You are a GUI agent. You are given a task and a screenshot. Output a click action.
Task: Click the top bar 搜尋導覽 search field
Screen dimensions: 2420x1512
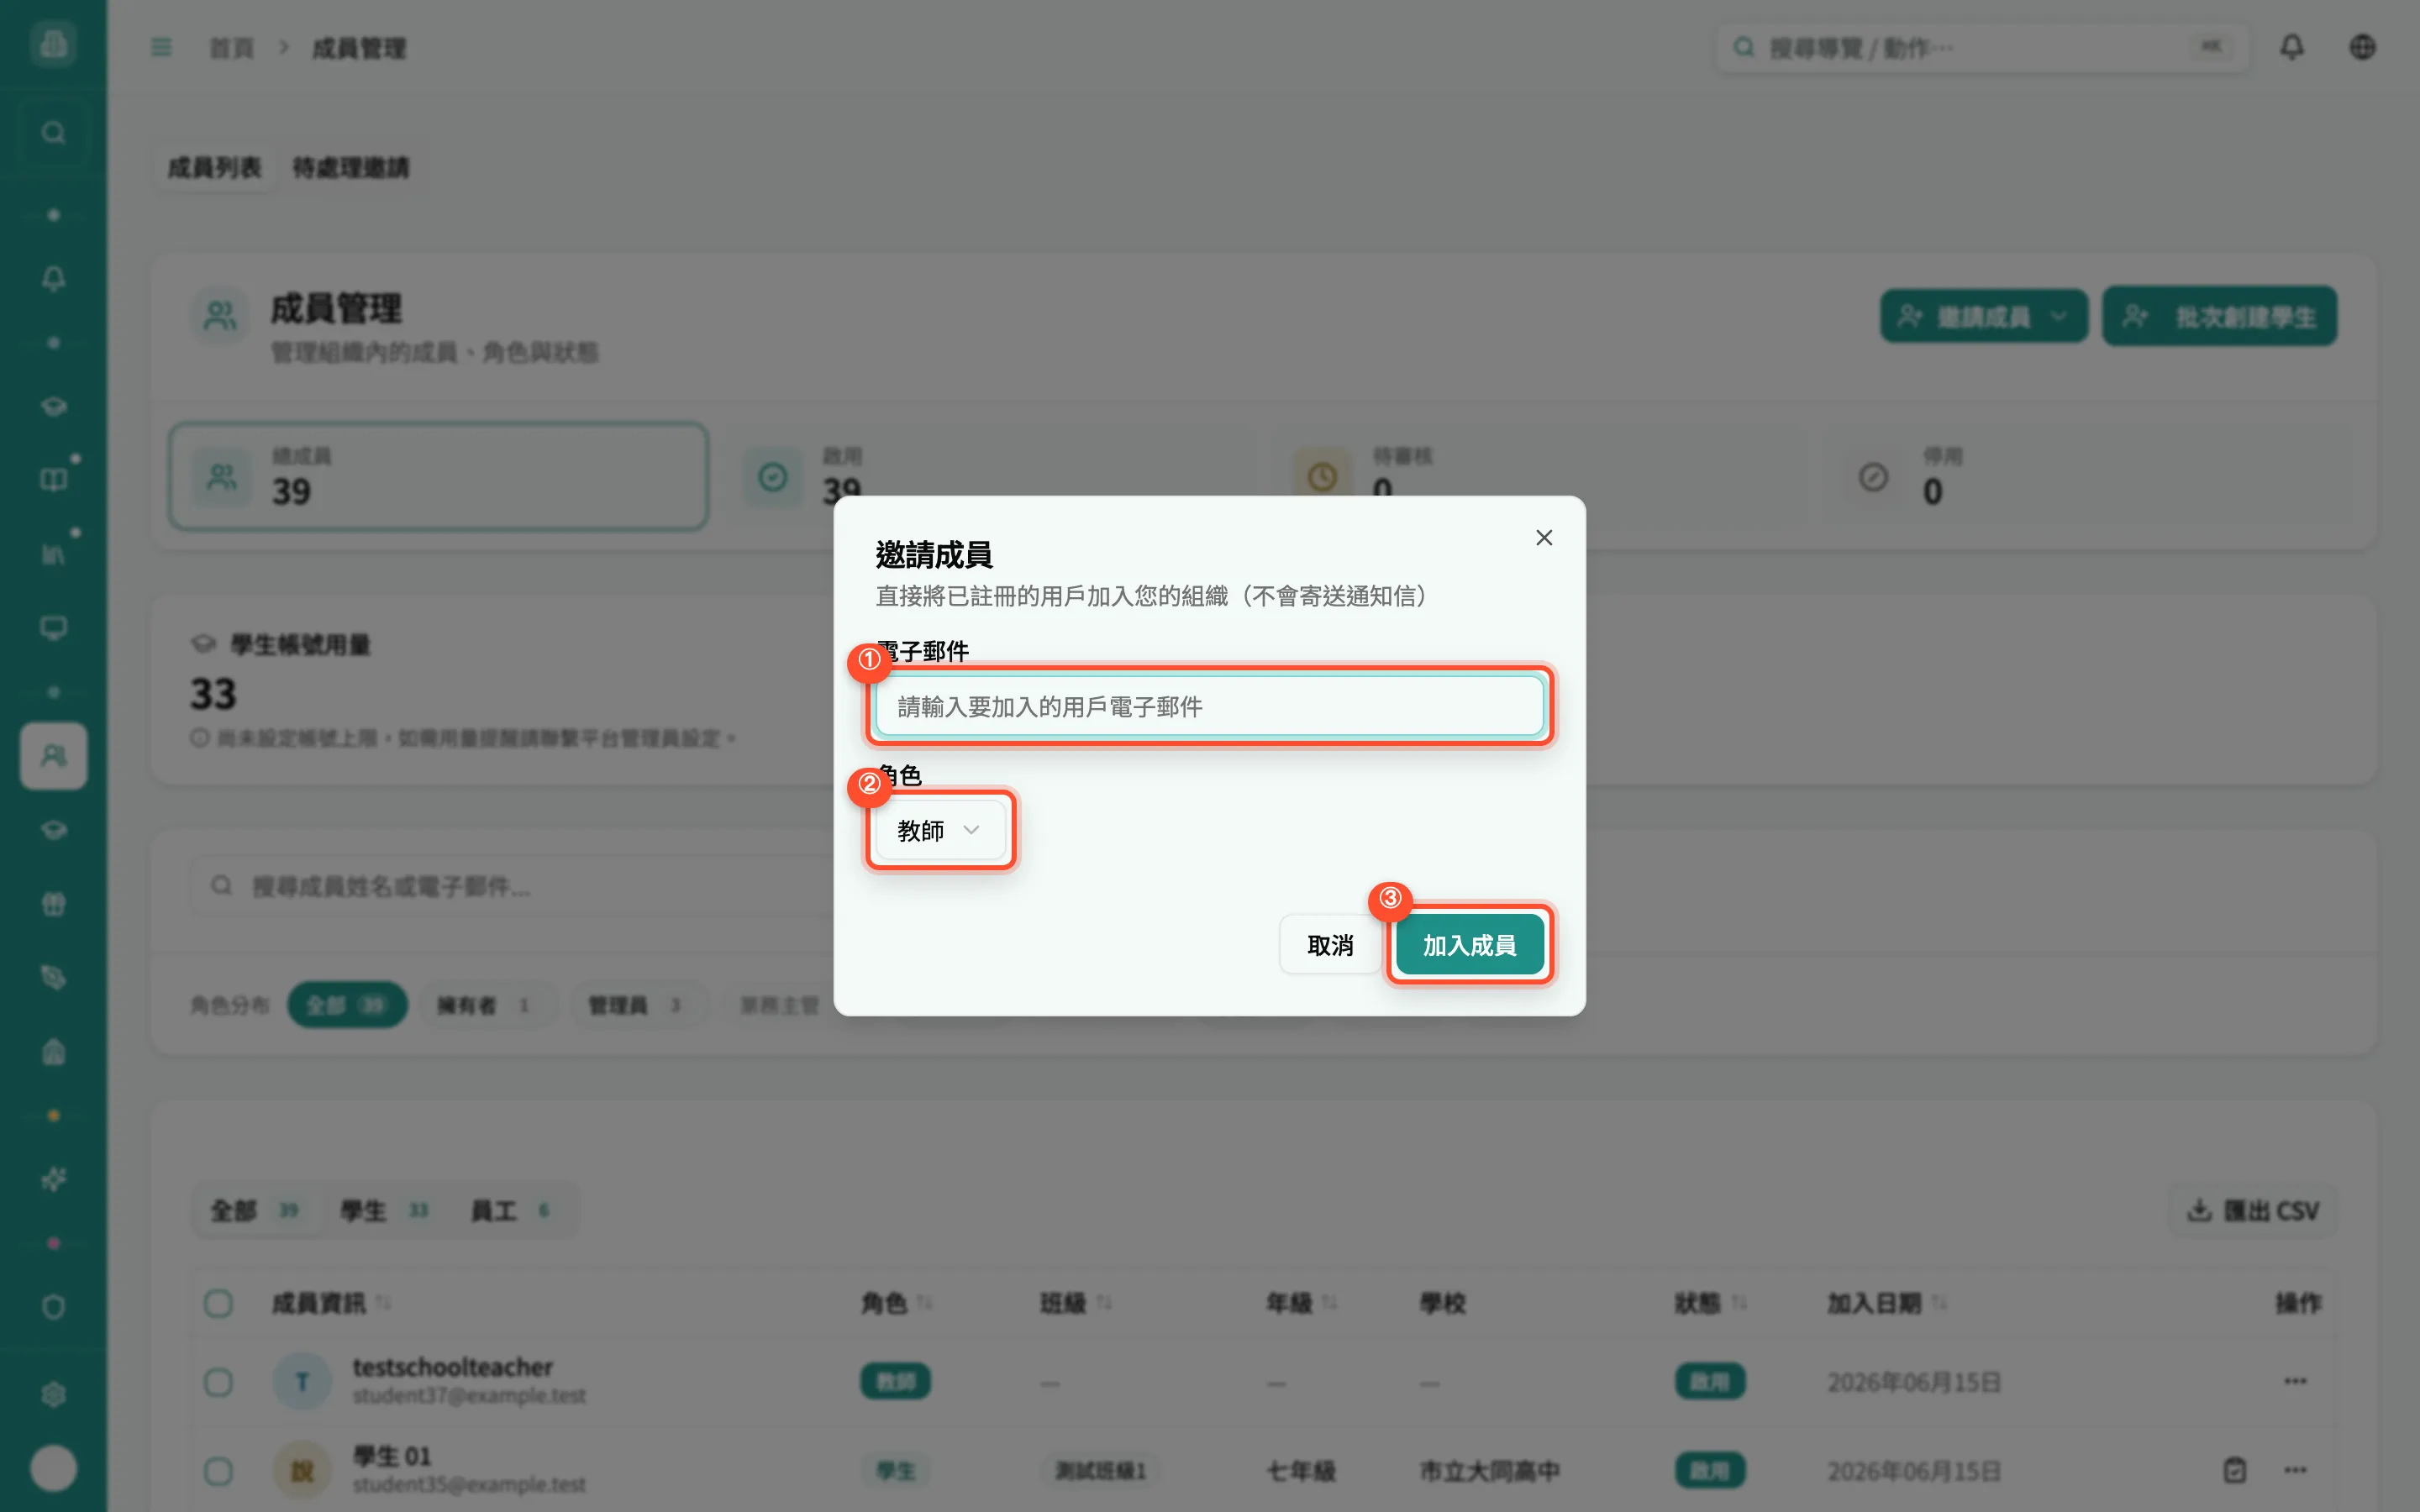pyautogui.click(x=1981, y=47)
